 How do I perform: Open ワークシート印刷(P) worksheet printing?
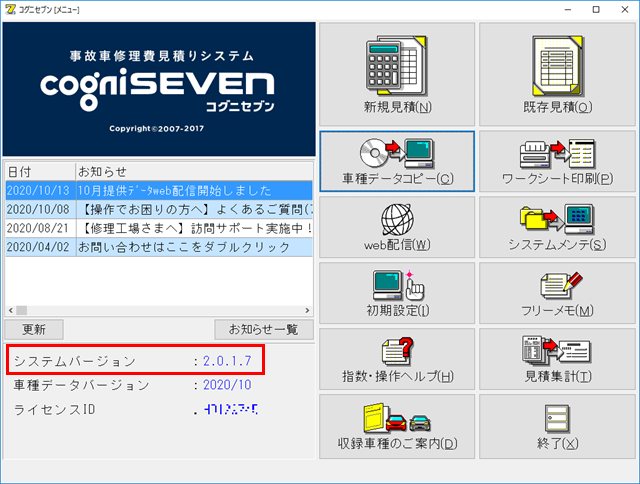pos(557,161)
